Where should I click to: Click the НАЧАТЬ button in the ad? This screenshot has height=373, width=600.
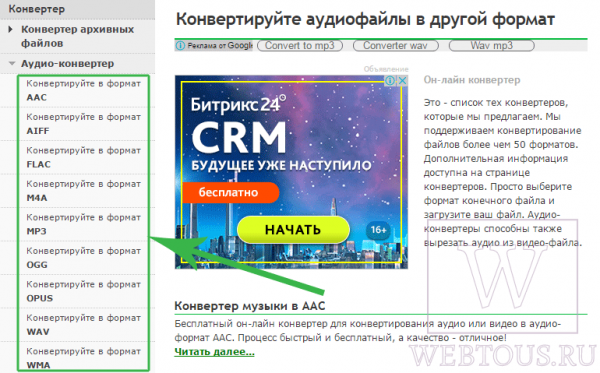[x=293, y=230]
